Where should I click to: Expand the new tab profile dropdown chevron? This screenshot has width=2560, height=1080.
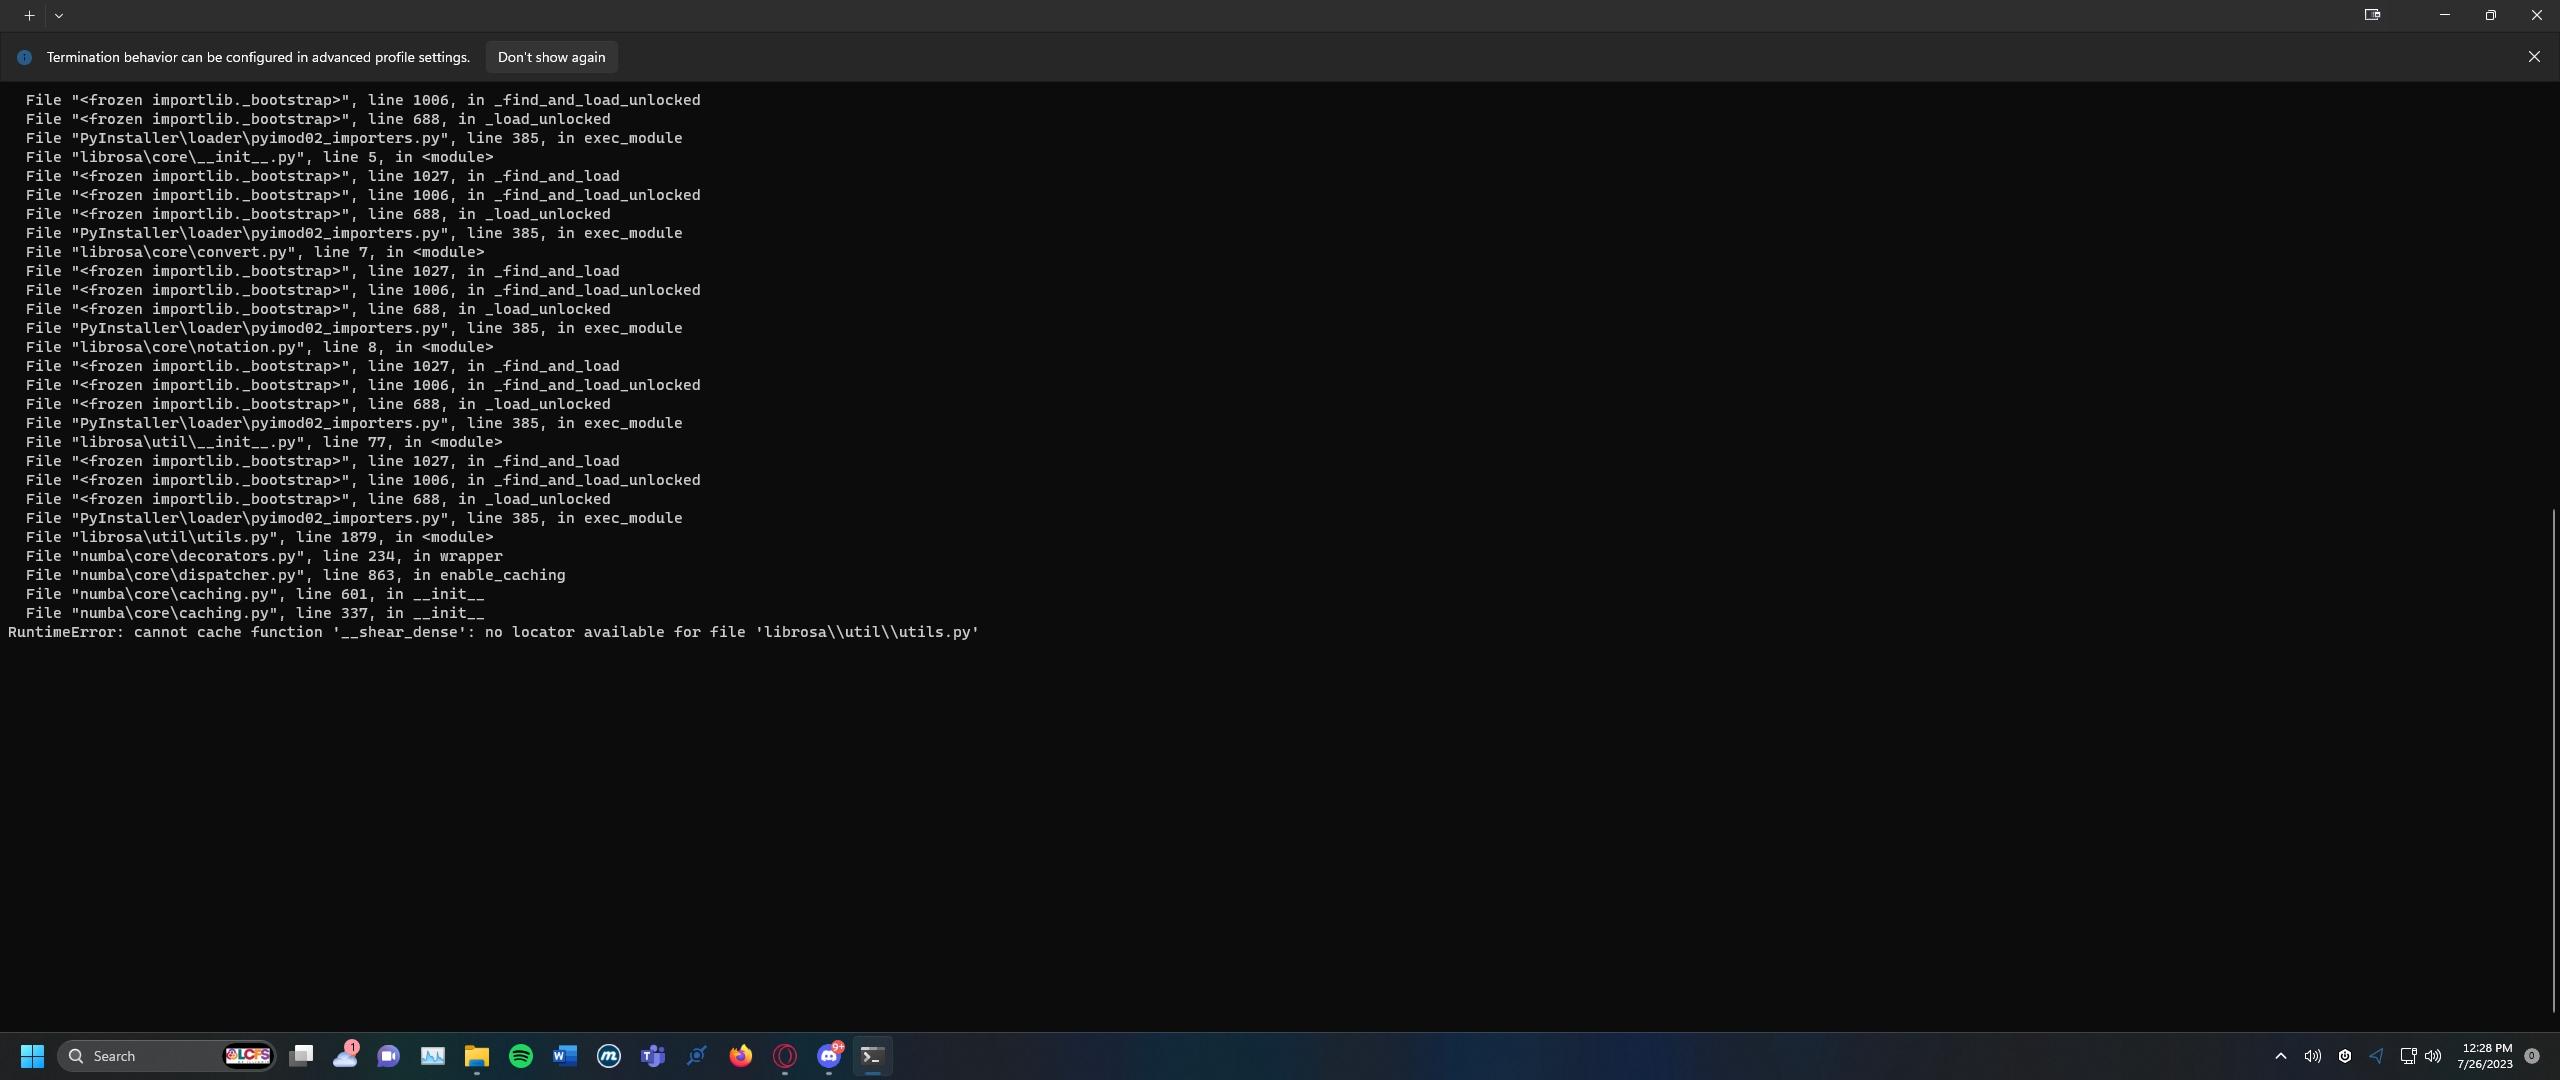(x=59, y=15)
